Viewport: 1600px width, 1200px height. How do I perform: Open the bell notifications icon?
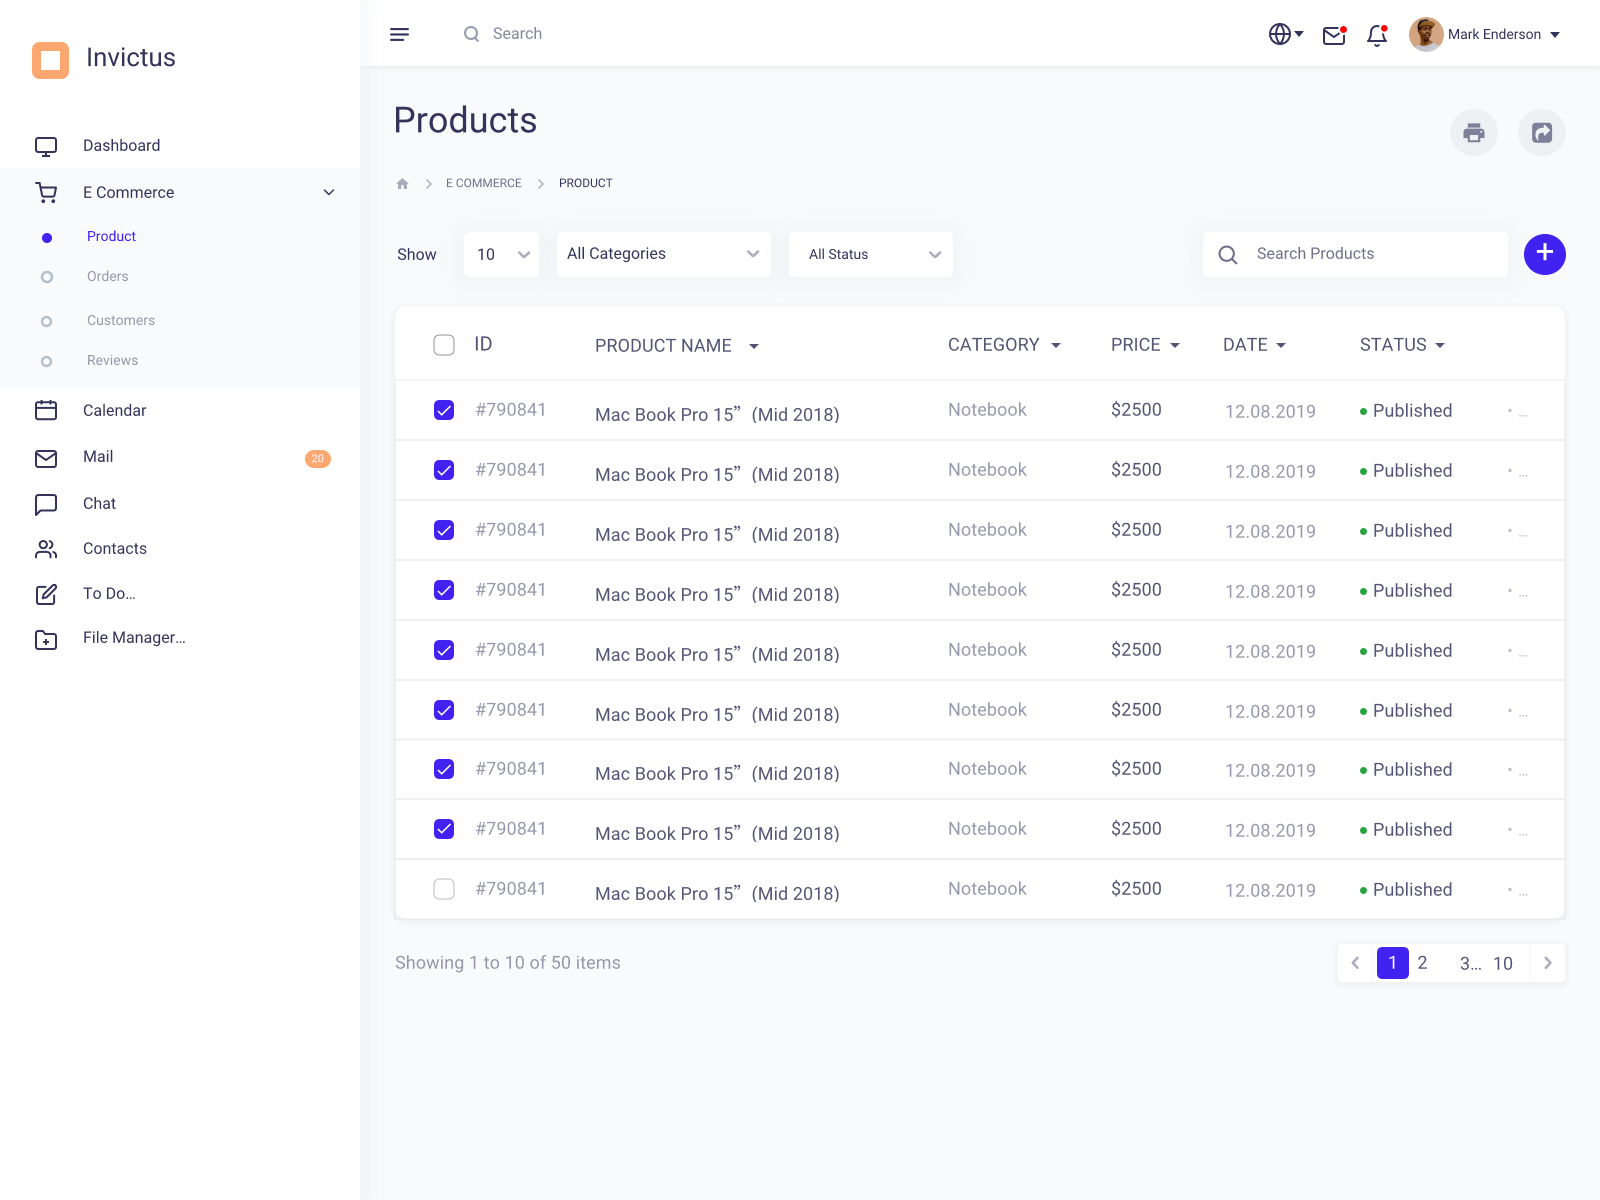tap(1377, 35)
